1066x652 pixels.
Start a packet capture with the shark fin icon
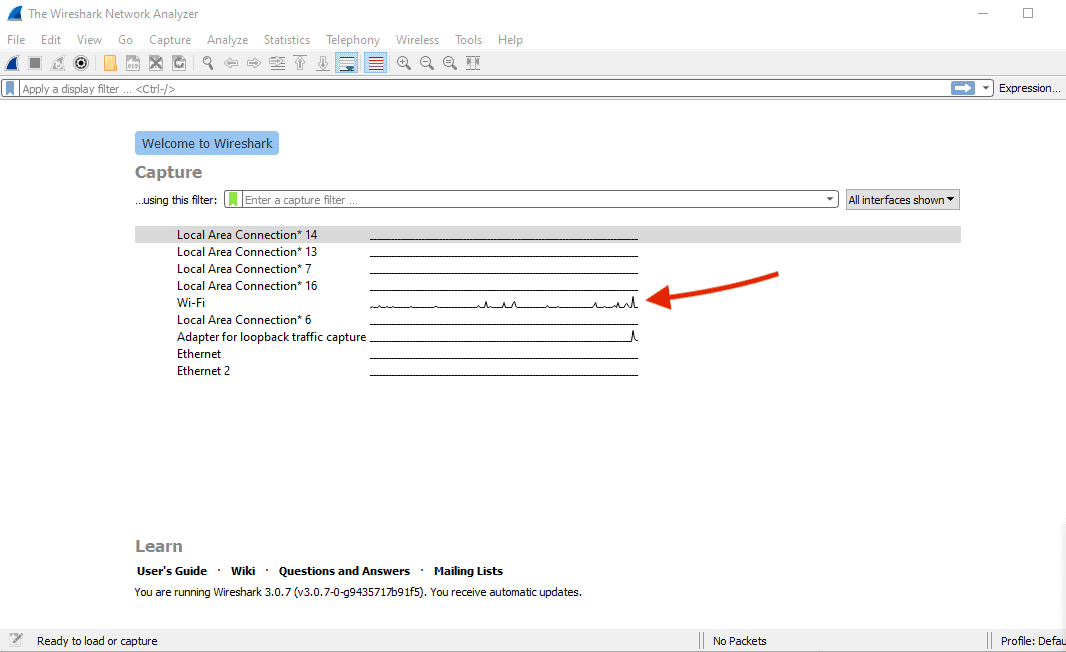(11, 62)
